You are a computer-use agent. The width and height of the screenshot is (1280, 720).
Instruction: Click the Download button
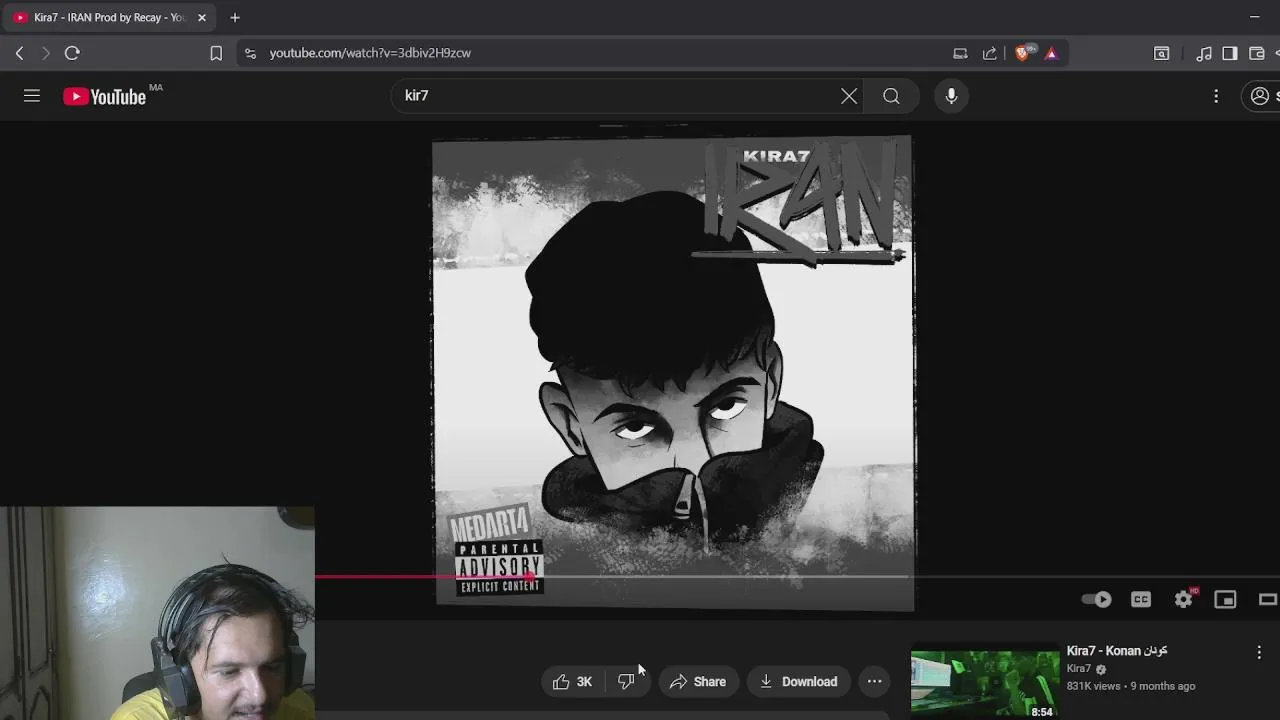point(798,682)
